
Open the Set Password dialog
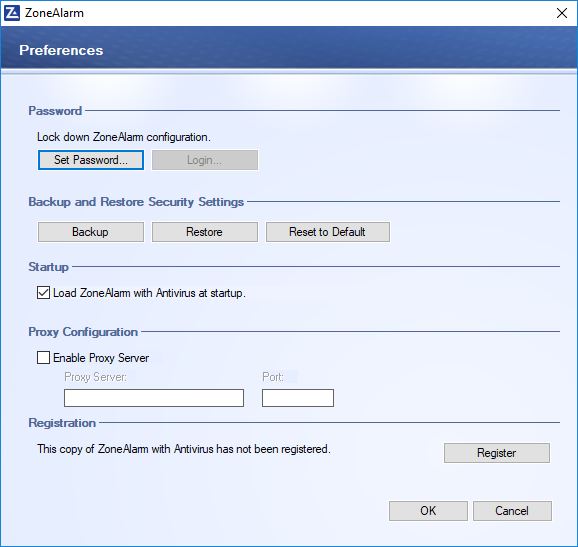point(91,160)
